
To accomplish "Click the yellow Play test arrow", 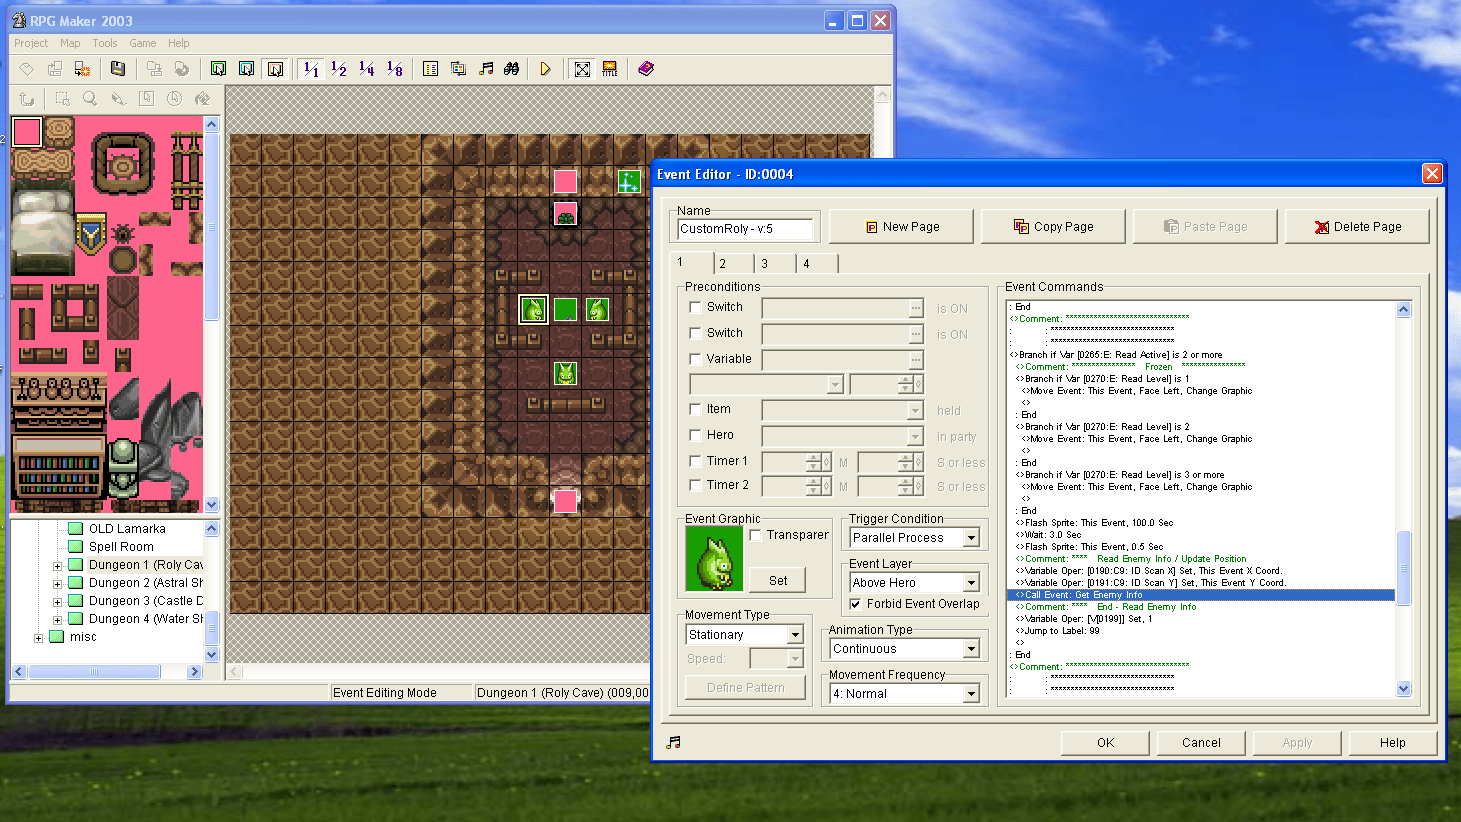I will pyautogui.click(x=545, y=69).
